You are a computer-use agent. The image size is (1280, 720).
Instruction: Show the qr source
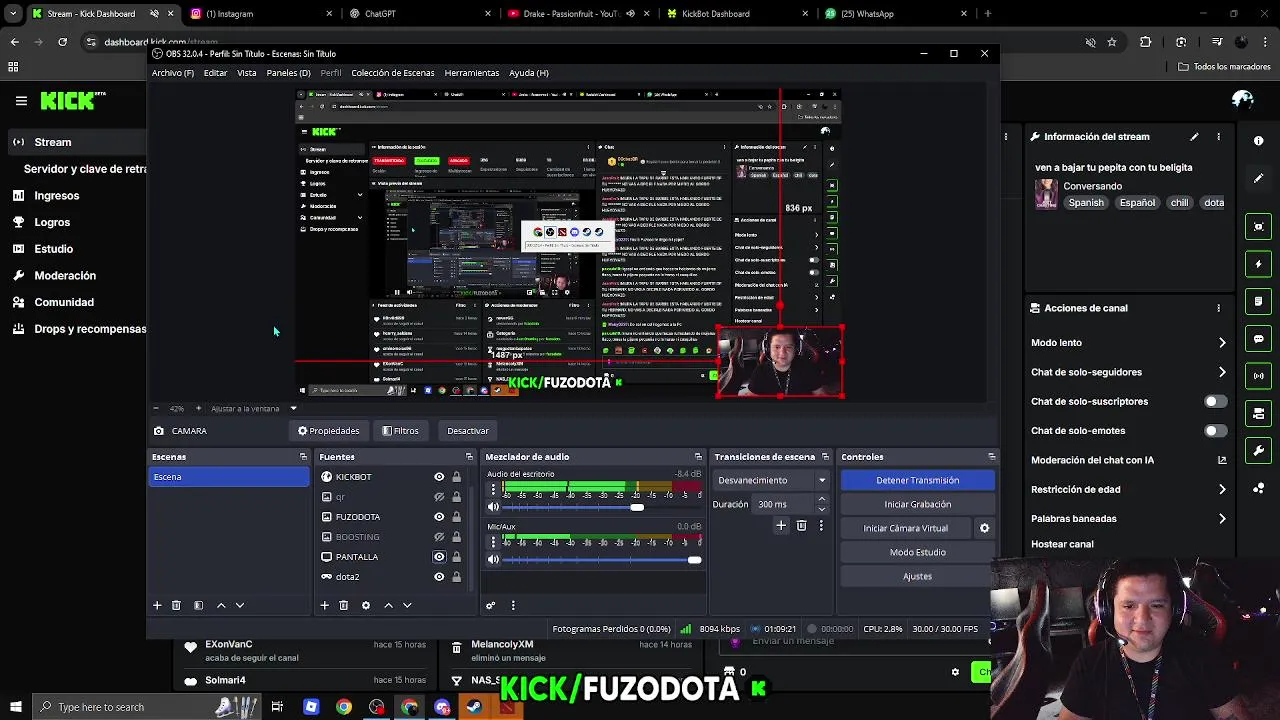439,497
